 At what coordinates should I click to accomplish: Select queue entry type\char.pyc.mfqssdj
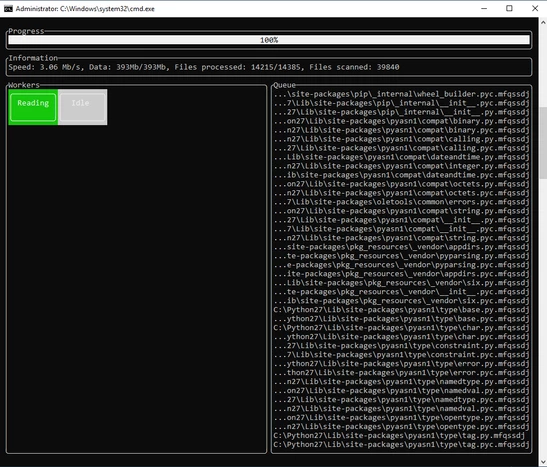401,337
